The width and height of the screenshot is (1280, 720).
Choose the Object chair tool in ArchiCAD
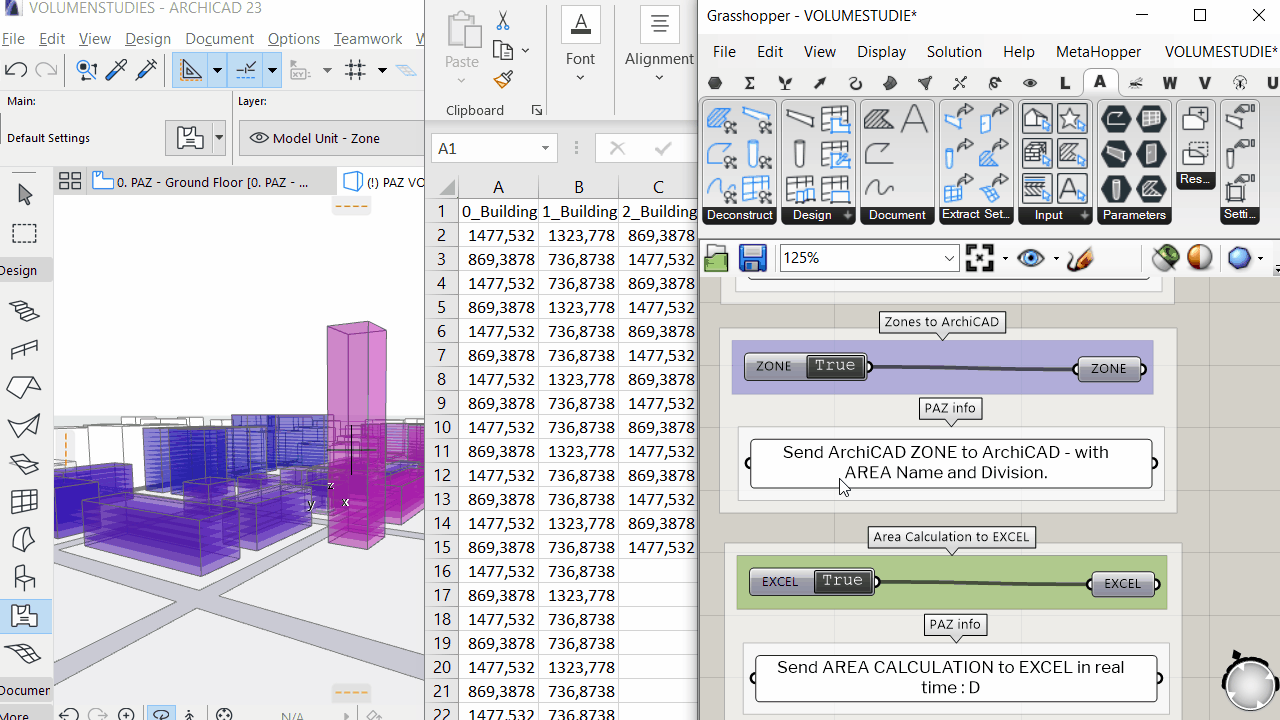click(25, 578)
